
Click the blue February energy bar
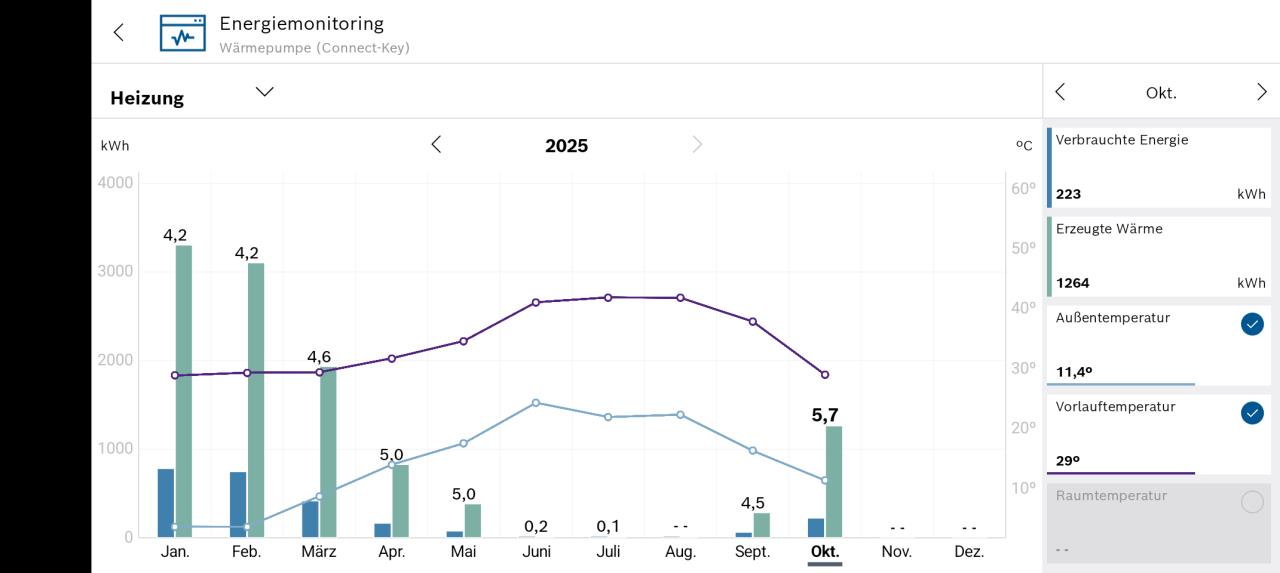point(238,504)
